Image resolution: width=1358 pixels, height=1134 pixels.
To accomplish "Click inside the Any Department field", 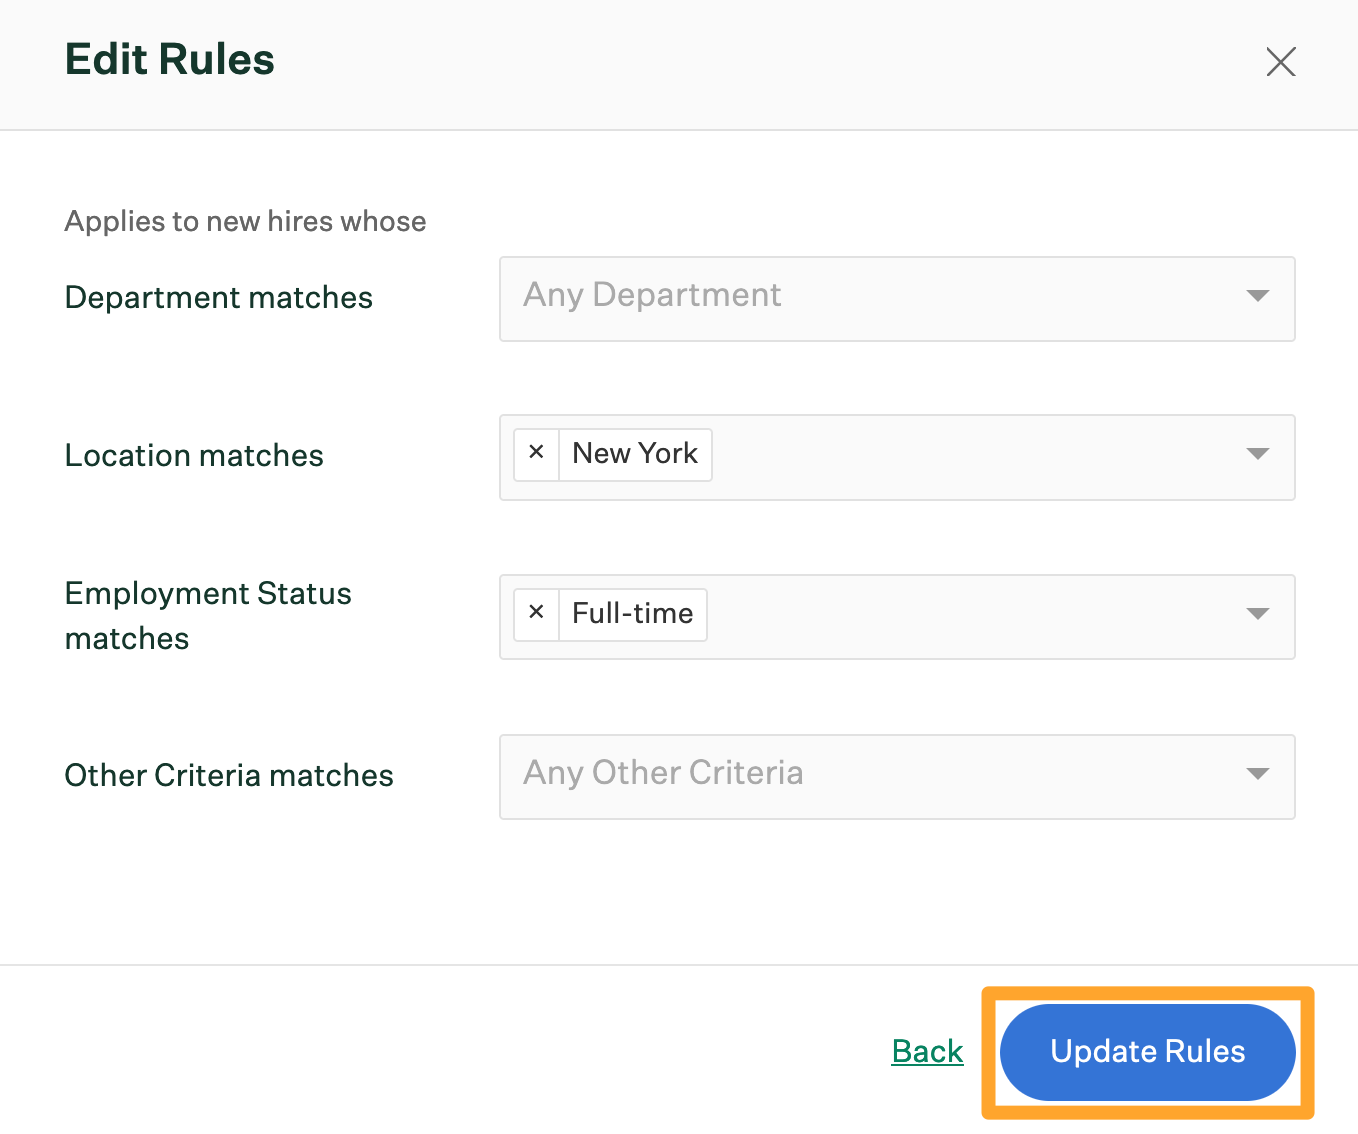I will 897,299.
